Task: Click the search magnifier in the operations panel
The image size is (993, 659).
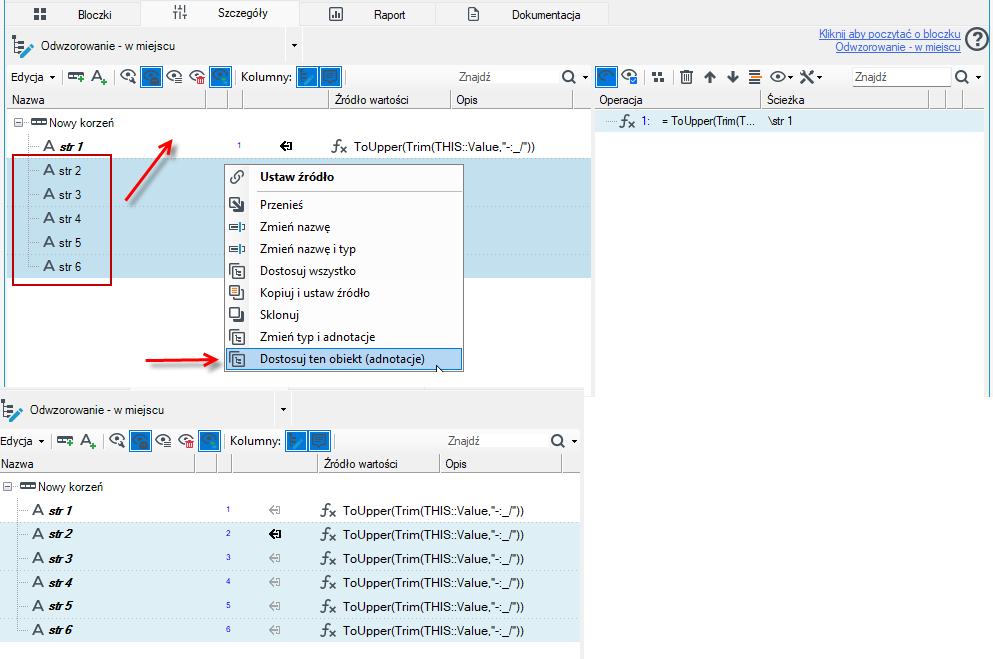Action: point(961,77)
